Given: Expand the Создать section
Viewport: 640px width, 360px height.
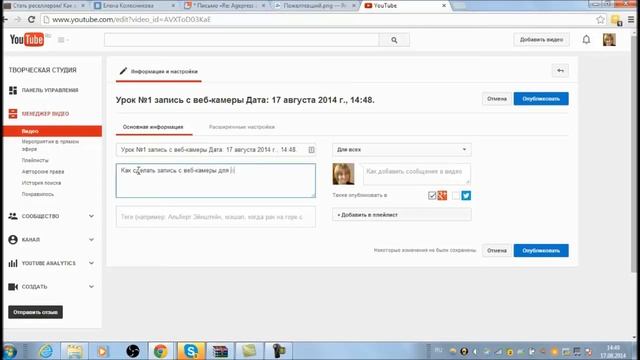Looking at the screenshot, I should point(91,287).
